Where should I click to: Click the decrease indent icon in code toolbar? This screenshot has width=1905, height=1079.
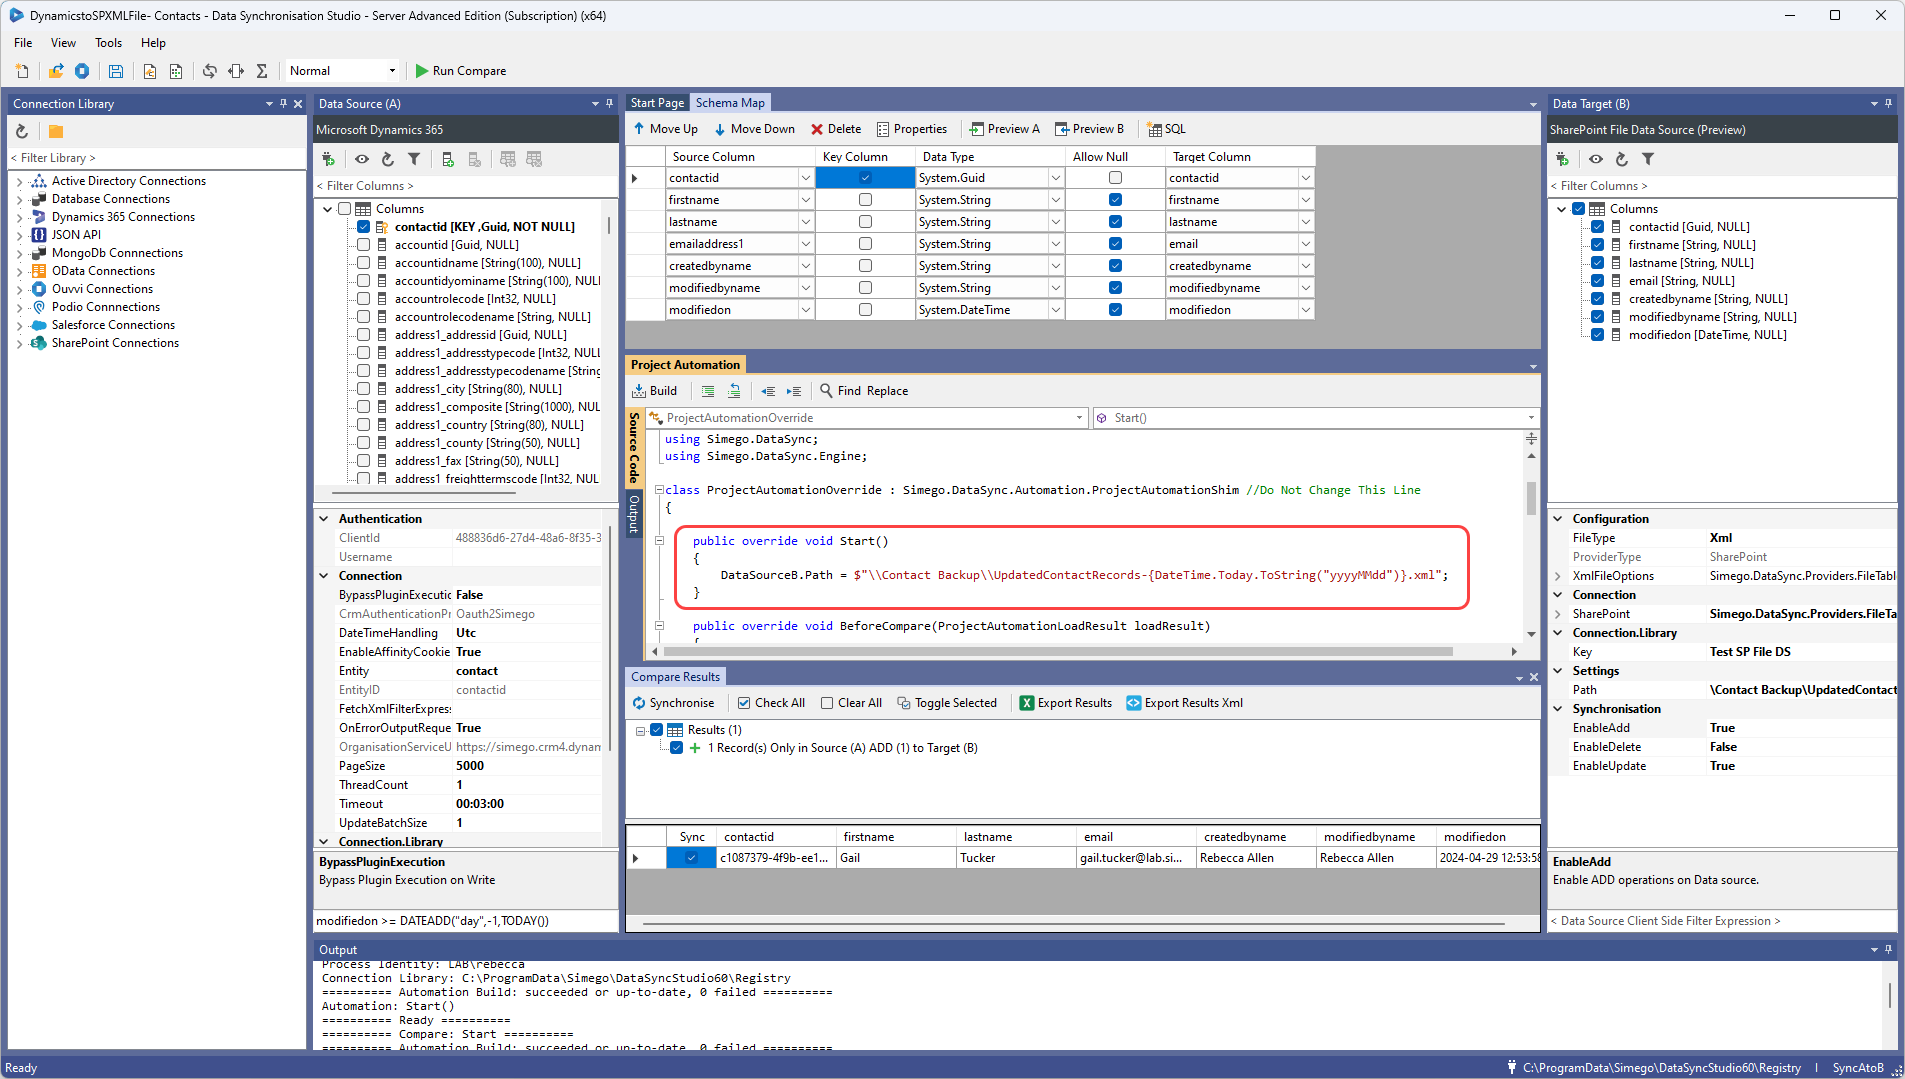click(768, 391)
